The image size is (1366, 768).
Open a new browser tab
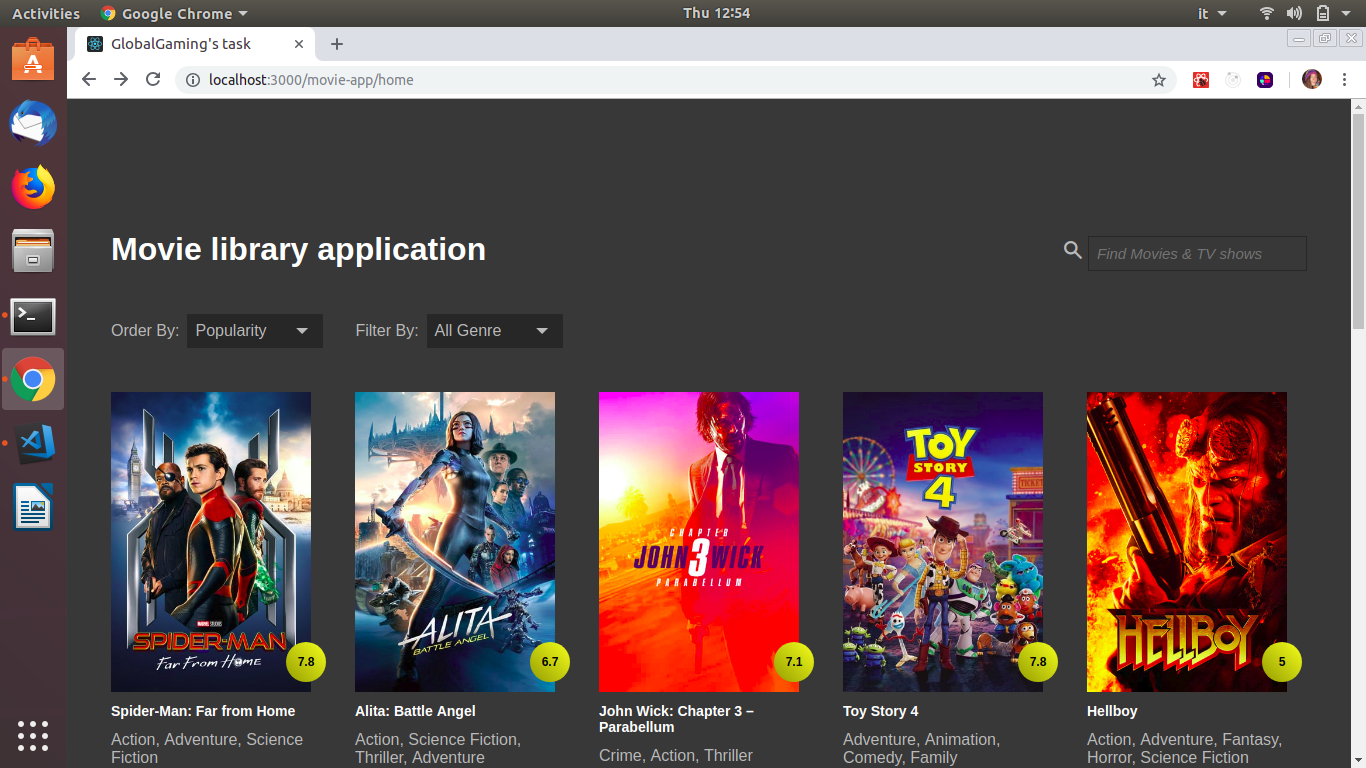pos(337,44)
